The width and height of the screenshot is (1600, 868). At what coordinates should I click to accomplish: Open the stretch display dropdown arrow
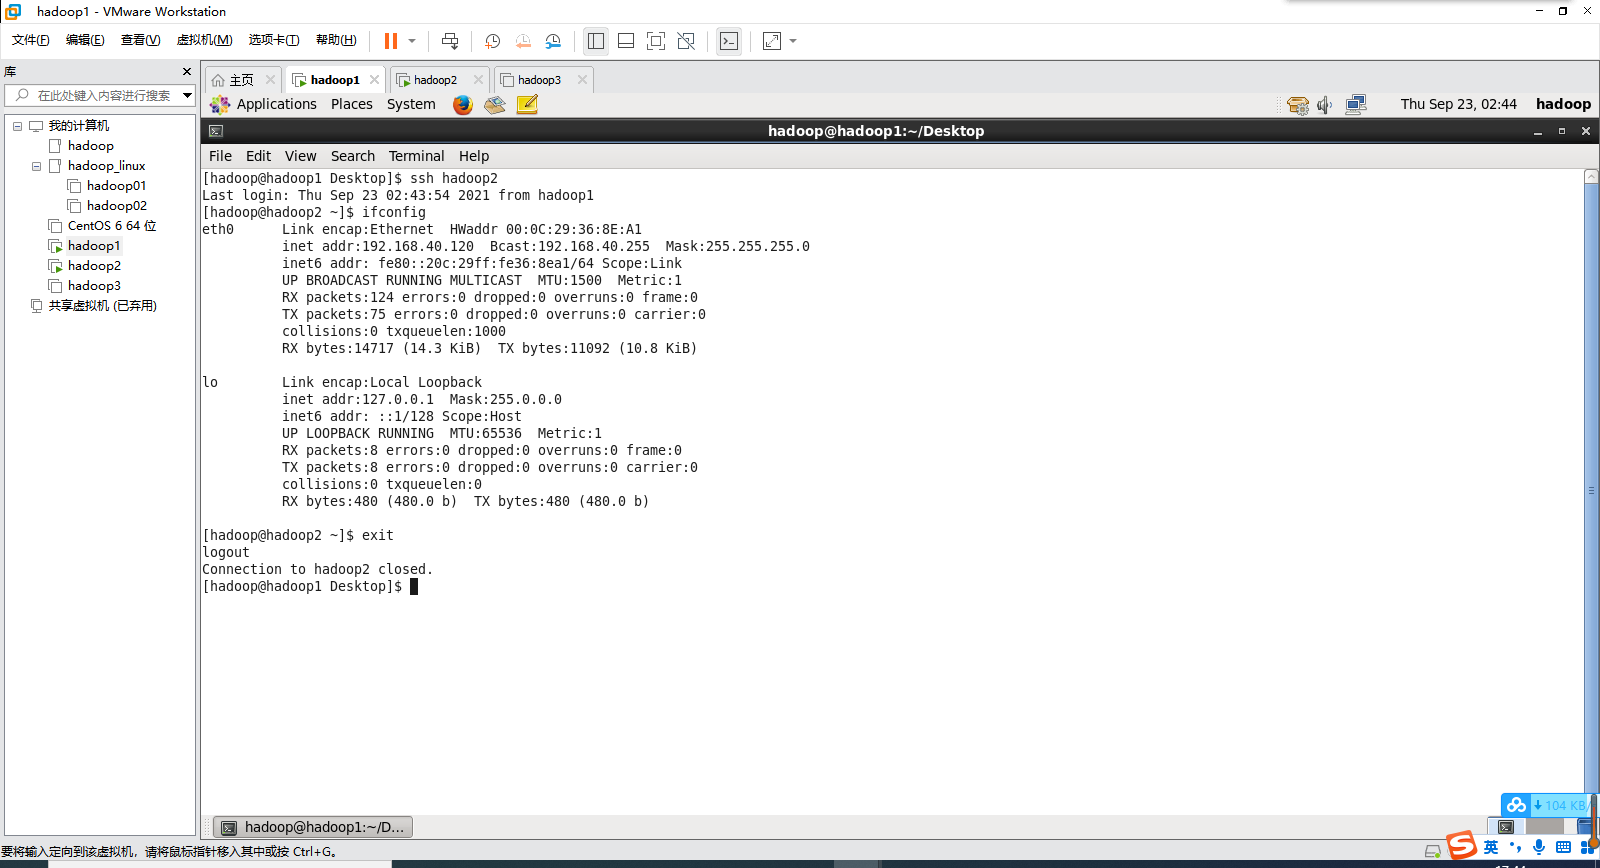793,41
